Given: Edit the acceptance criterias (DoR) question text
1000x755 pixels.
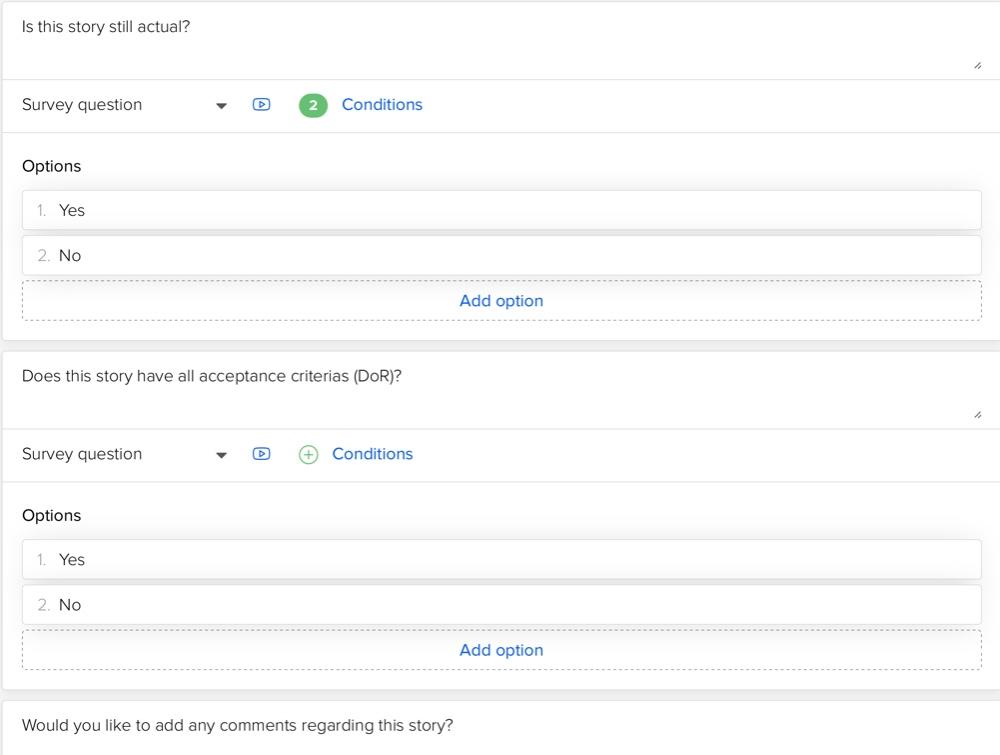Looking at the screenshot, I should coord(502,391).
